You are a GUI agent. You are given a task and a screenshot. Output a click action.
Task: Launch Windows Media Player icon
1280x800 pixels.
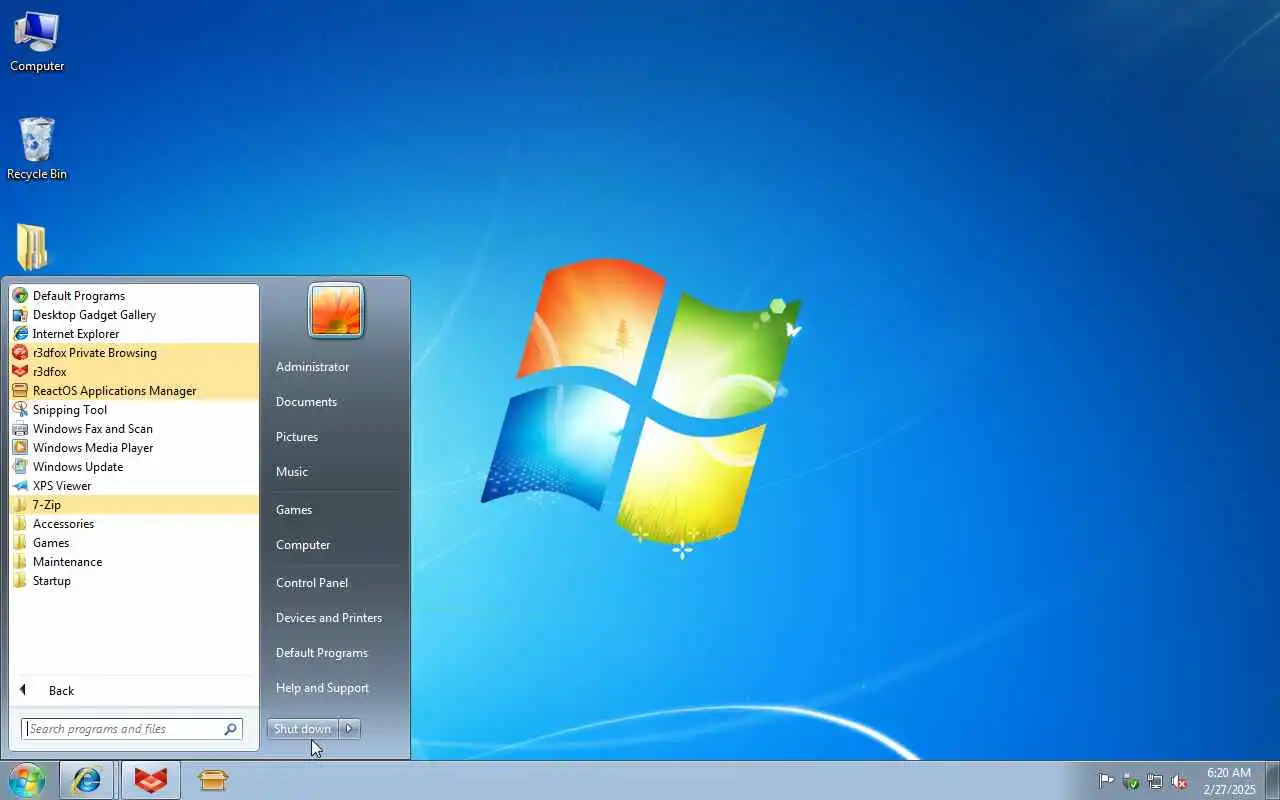tap(20, 448)
